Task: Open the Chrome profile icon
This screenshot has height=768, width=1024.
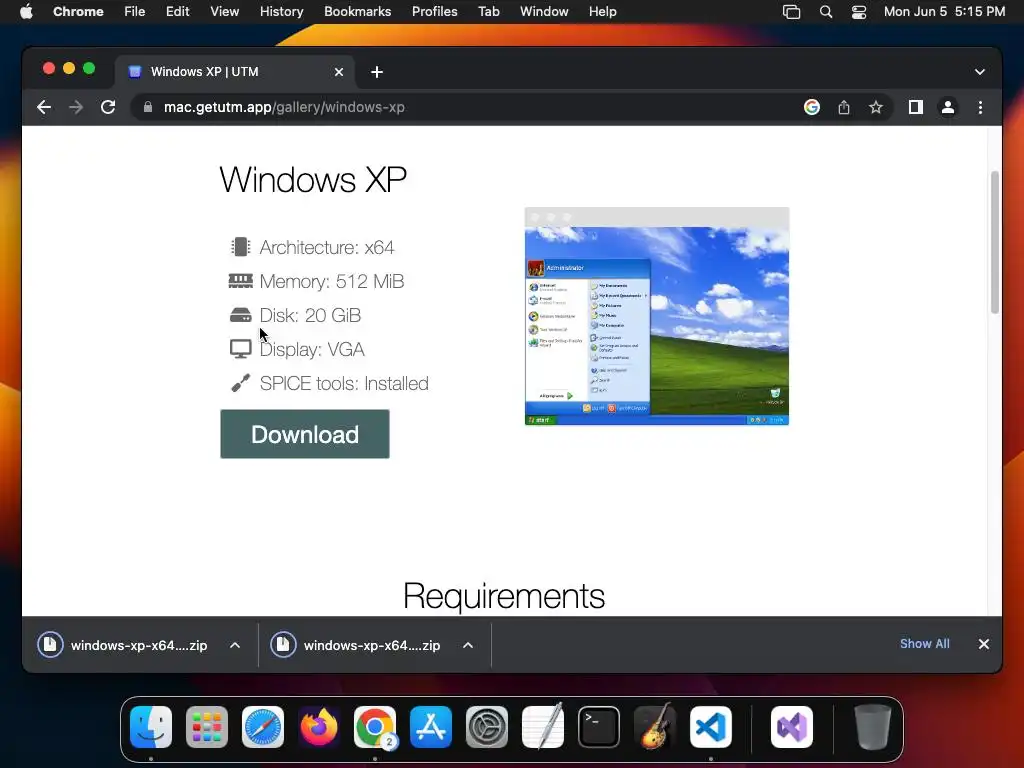Action: coord(948,107)
